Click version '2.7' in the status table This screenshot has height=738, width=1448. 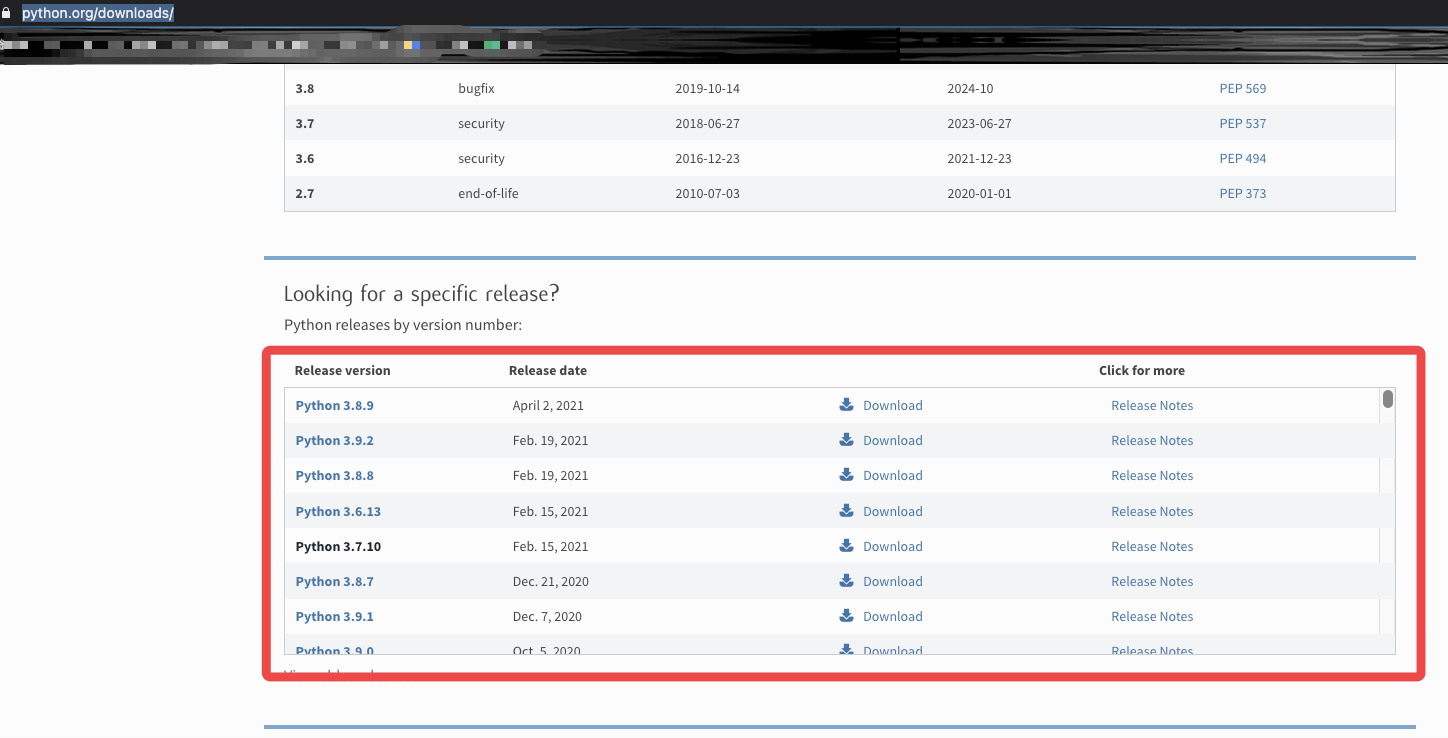(x=304, y=193)
